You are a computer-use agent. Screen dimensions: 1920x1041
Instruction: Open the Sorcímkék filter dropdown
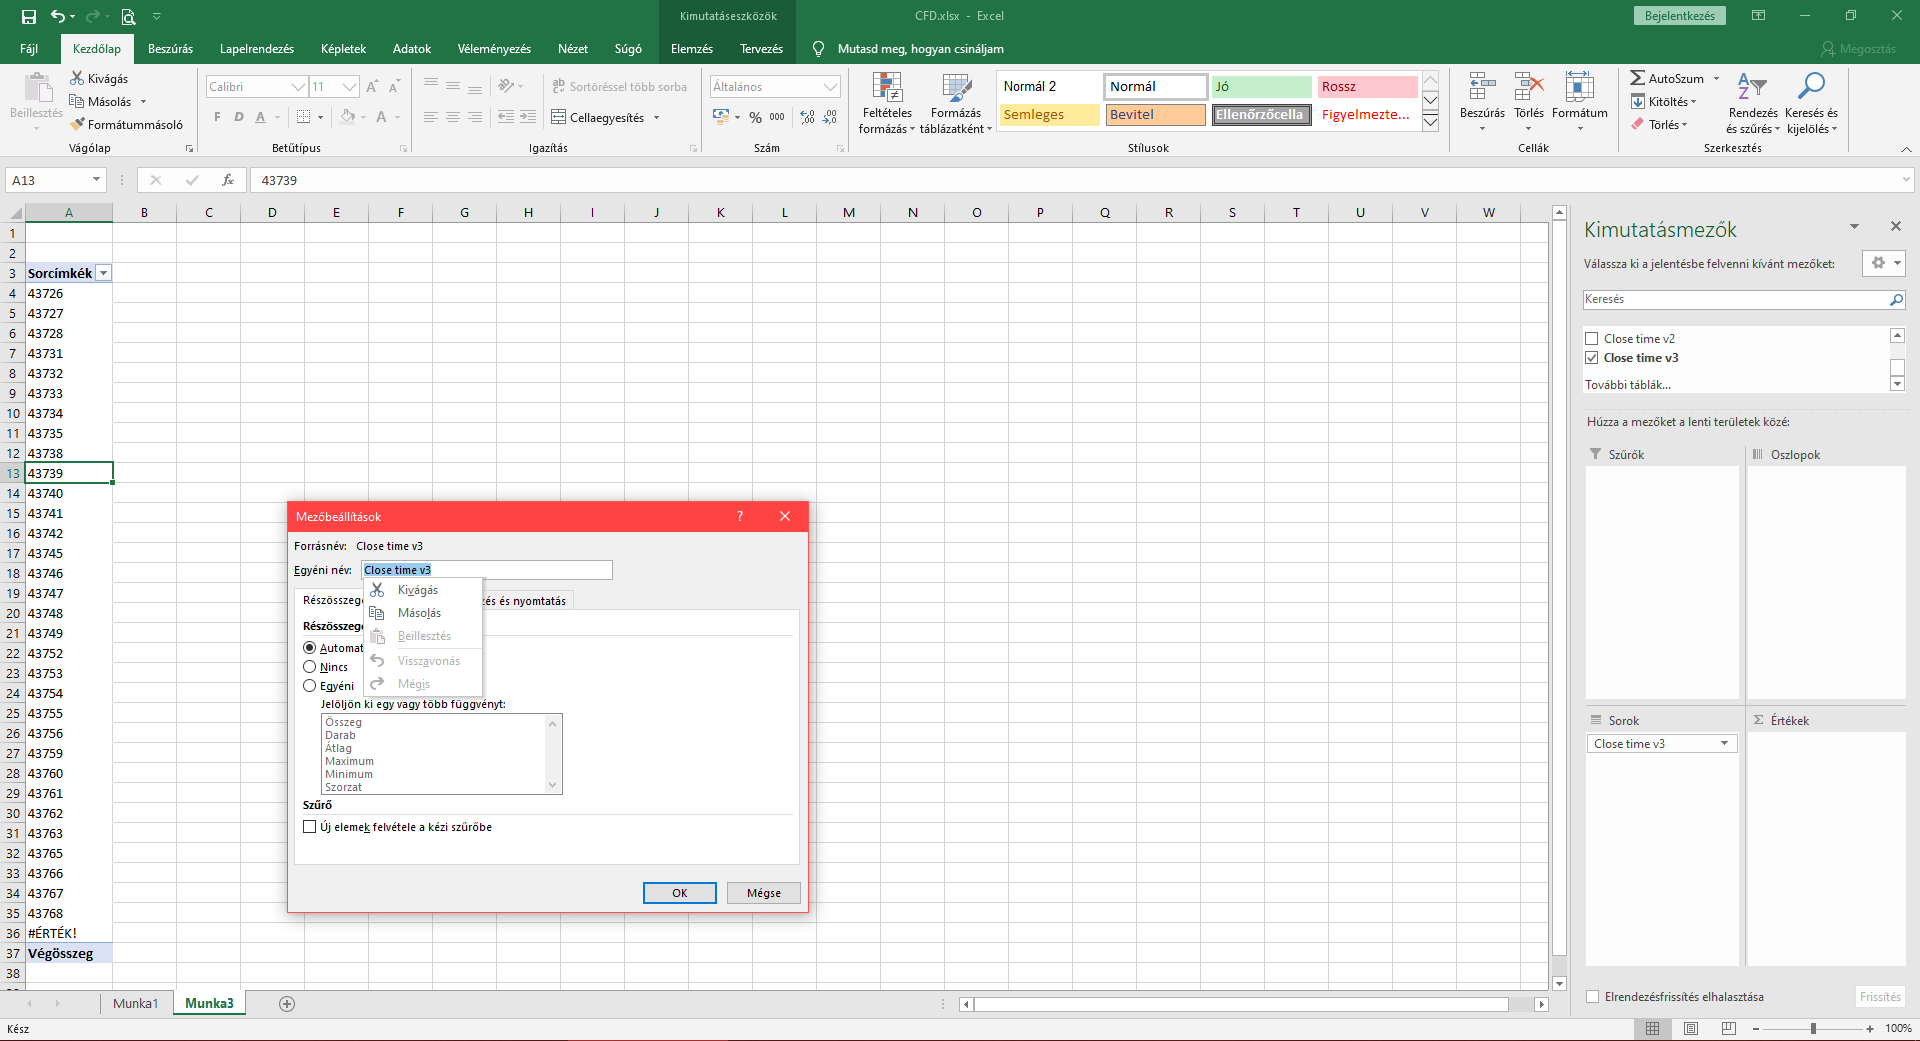104,274
